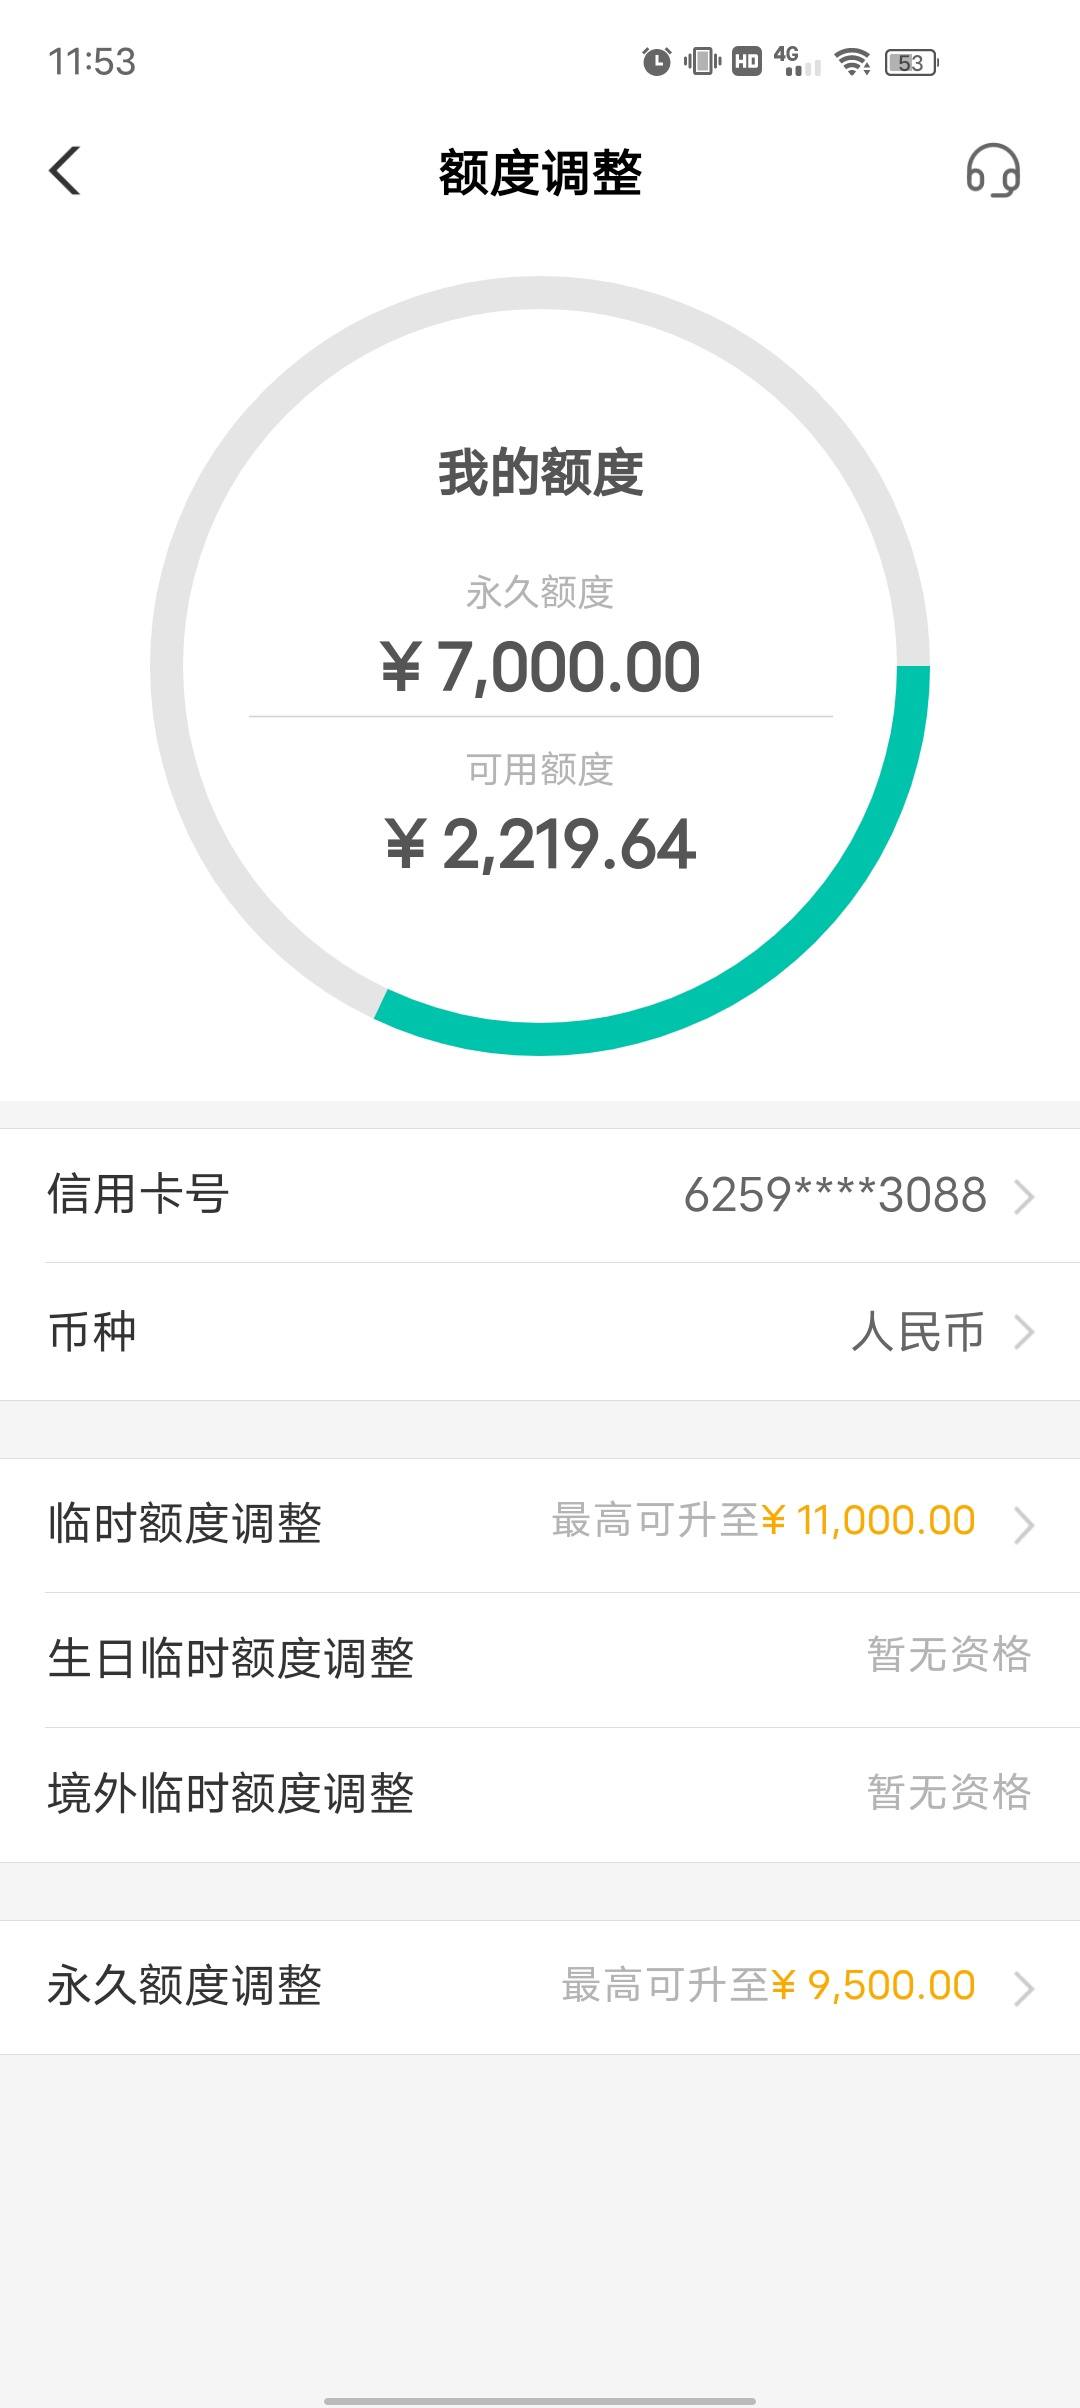This screenshot has height=2408, width=1080.
Task: Tap 最高可升至 ¥11,000.00 link
Action: pyautogui.click(x=763, y=1521)
